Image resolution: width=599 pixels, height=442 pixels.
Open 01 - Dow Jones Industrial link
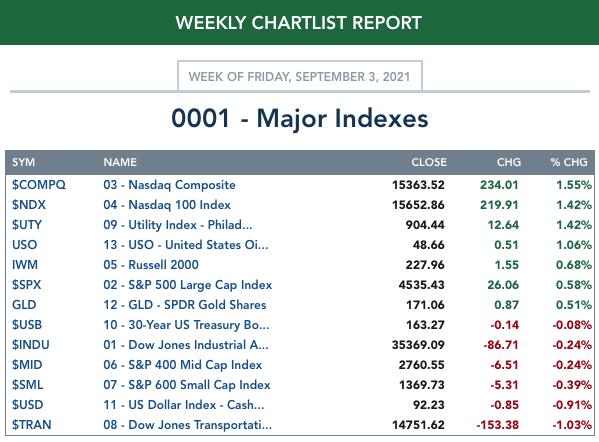[186, 345]
